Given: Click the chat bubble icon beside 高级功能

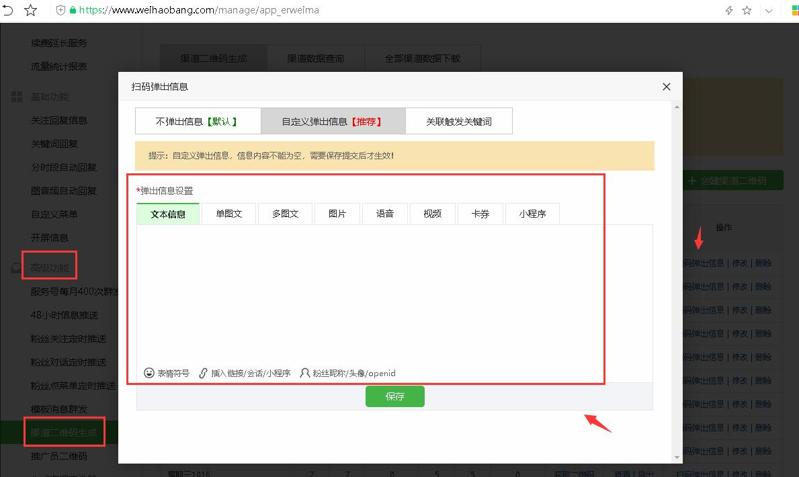Looking at the screenshot, I should 16,268.
